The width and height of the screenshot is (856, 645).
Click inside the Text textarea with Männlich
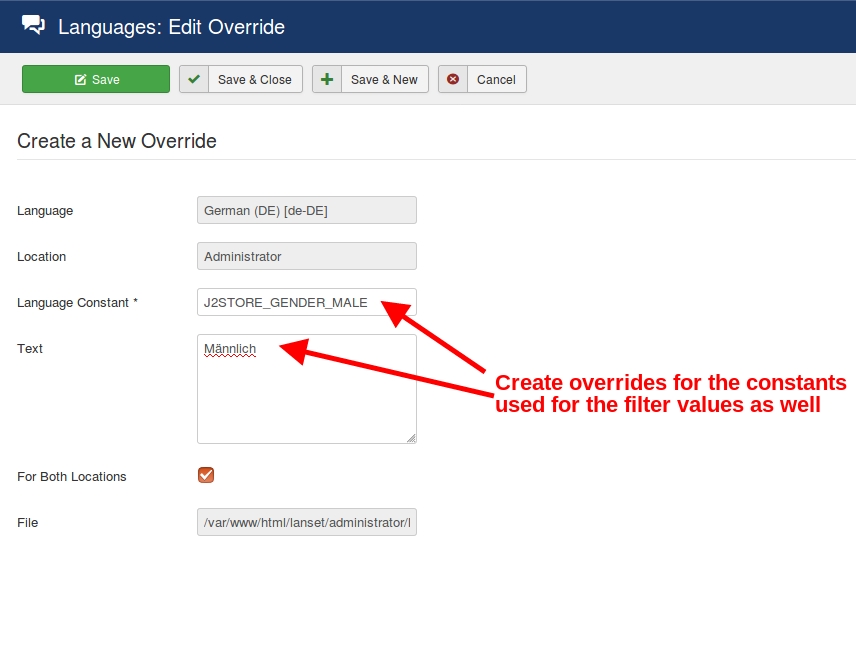click(x=306, y=390)
